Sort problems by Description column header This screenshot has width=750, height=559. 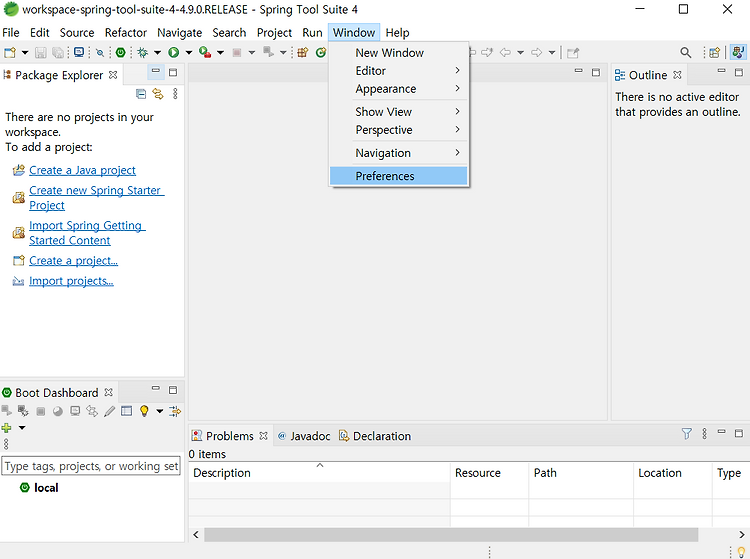click(x=319, y=473)
